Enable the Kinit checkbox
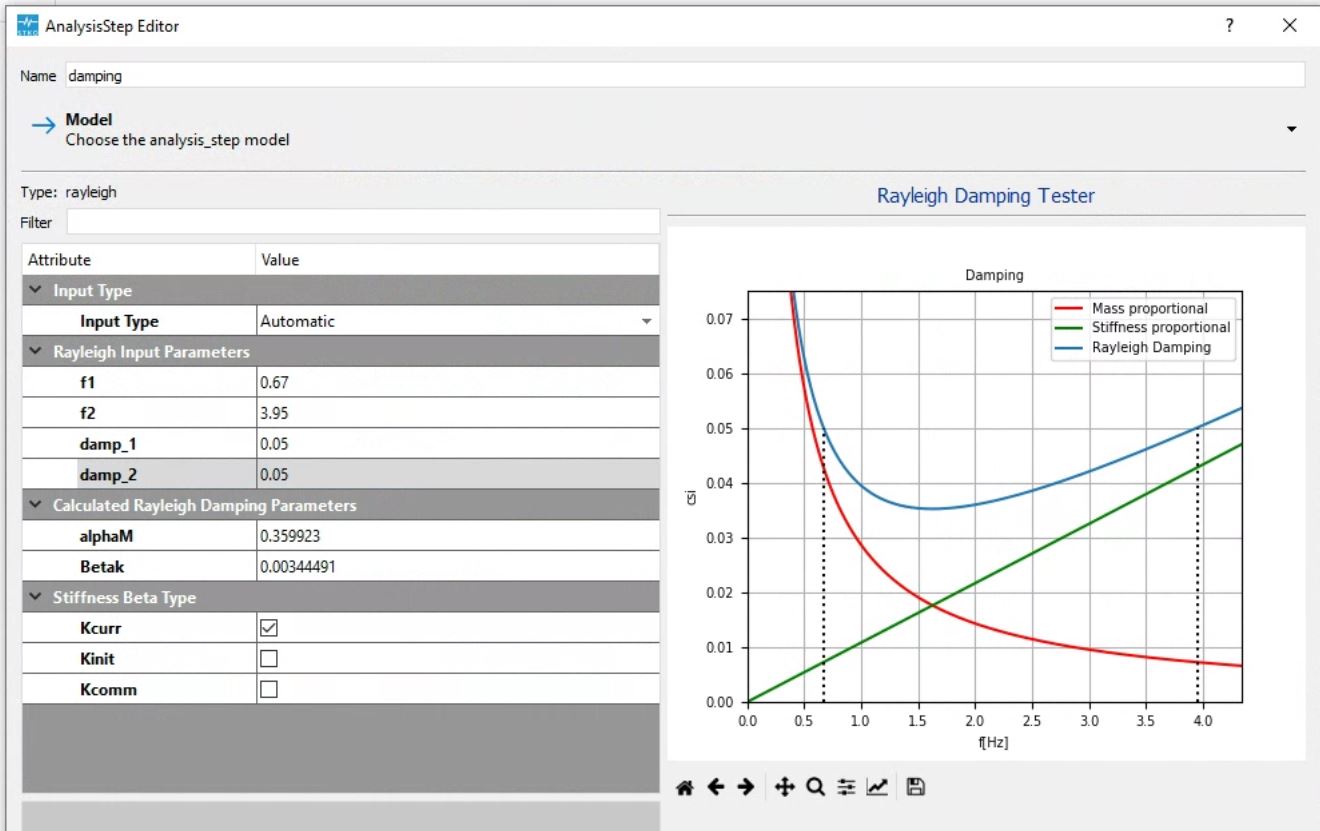The height and width of the screenshot is (831, 1320). point(268,659)
